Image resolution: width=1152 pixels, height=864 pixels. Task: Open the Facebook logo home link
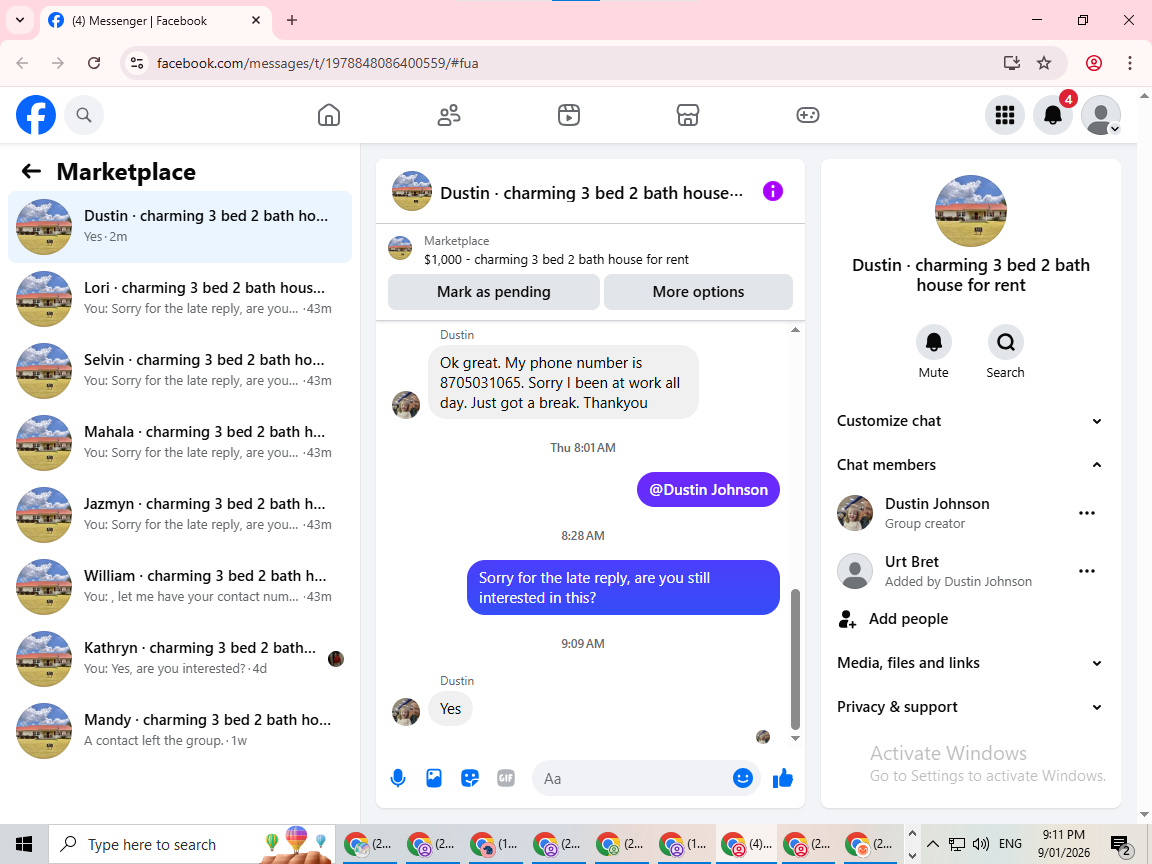click(36, 115)
